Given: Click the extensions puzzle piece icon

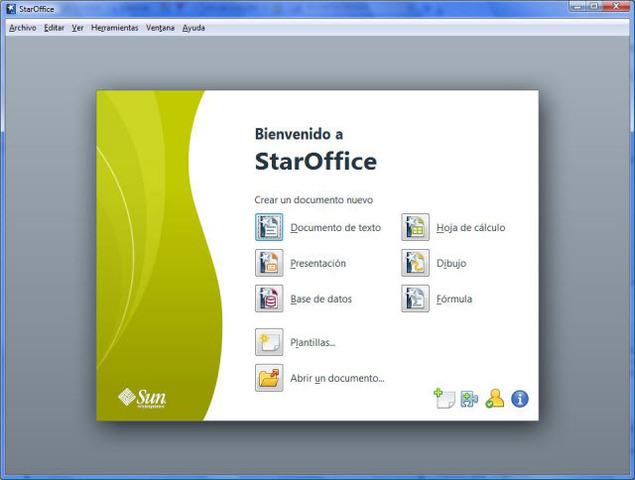Looking at the screenshot, I should click(x=469, y=399).
